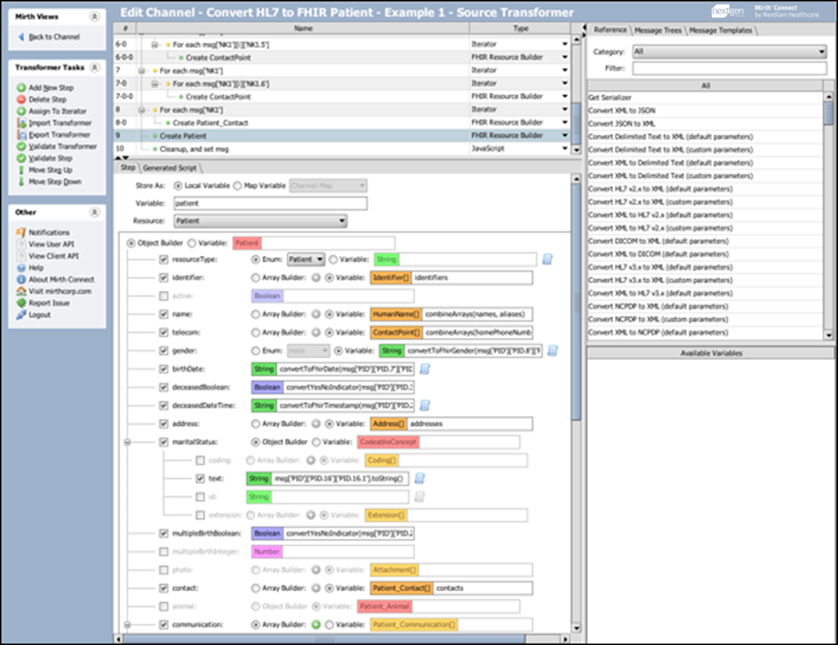Click the Move Step Up arrow icon
Image resolution: width=838 pixels, height=645 pixels.
pyautogui.click(x=21, y=170)
